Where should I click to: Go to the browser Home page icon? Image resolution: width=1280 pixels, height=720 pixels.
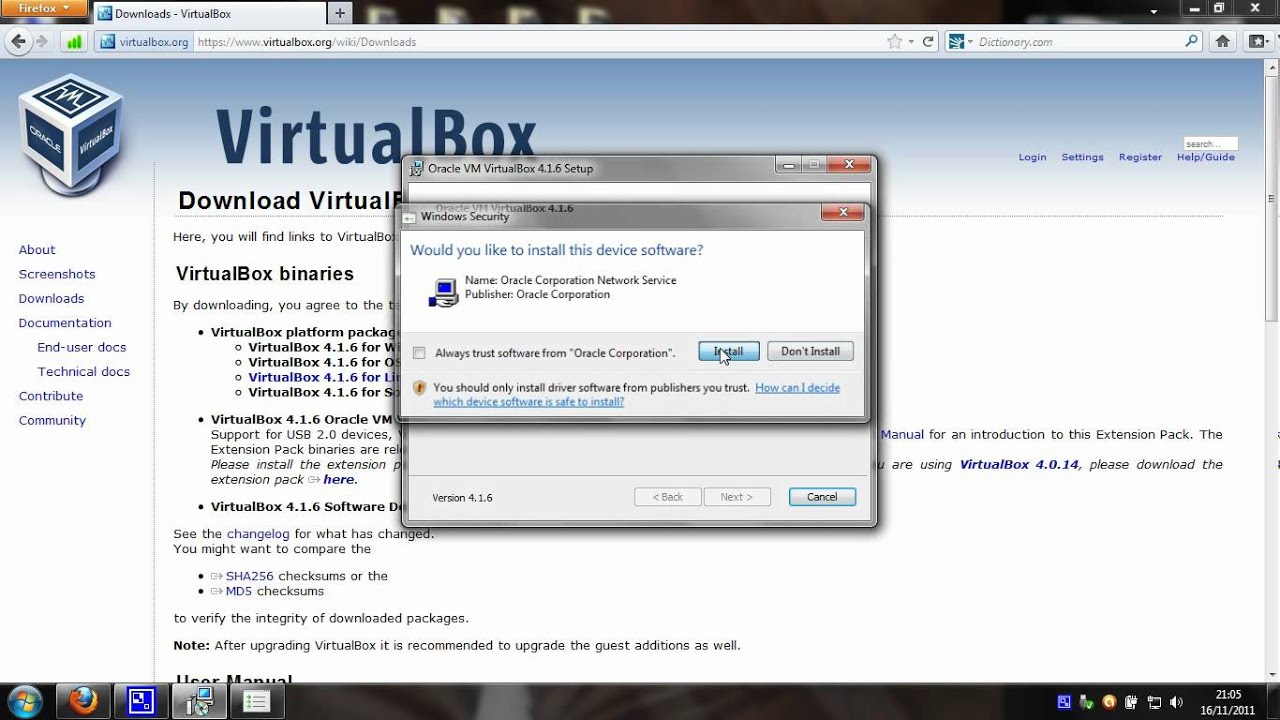(1222, 42)
